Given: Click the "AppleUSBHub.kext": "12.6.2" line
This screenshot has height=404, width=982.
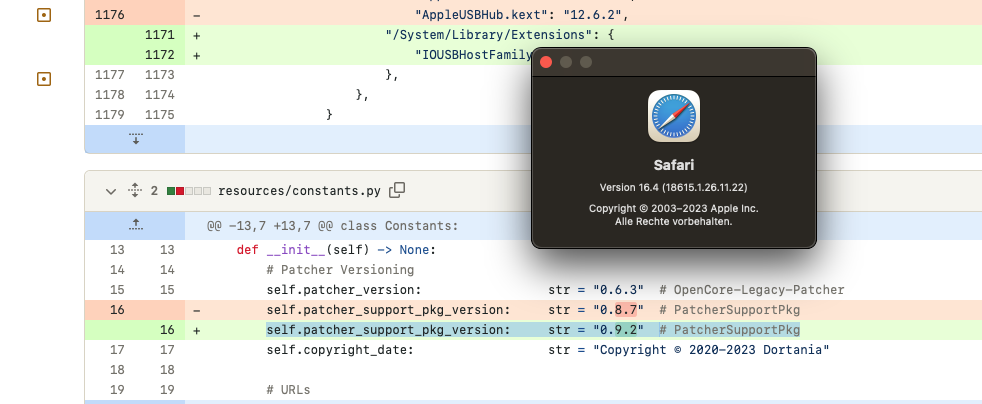Looking at the screenshot, I should 522,15.
